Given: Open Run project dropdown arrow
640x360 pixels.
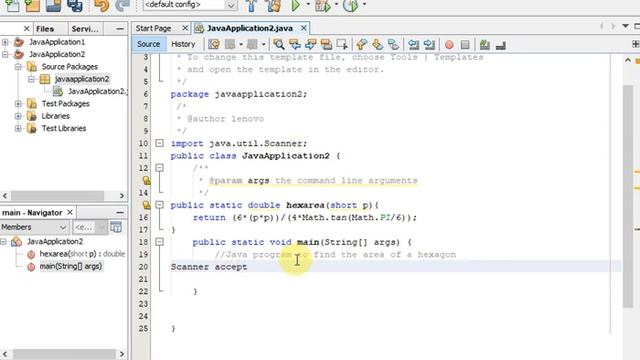Looking at the screenshot, I should pos(308,4).
